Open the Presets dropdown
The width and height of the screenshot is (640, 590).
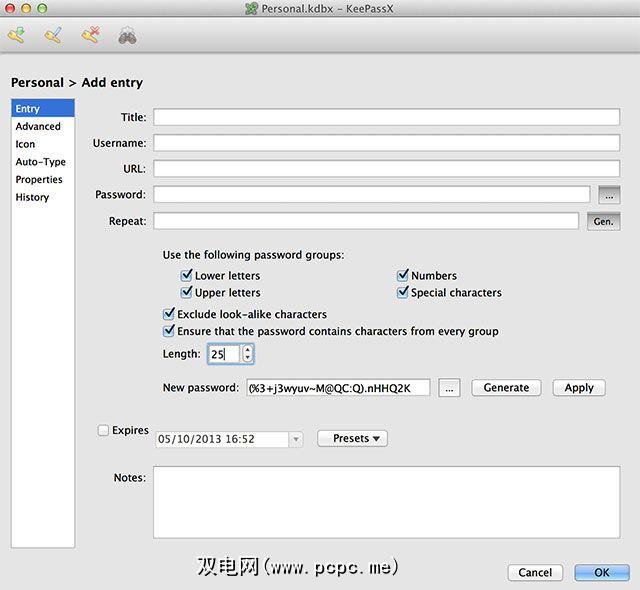(x=352, y=439)
